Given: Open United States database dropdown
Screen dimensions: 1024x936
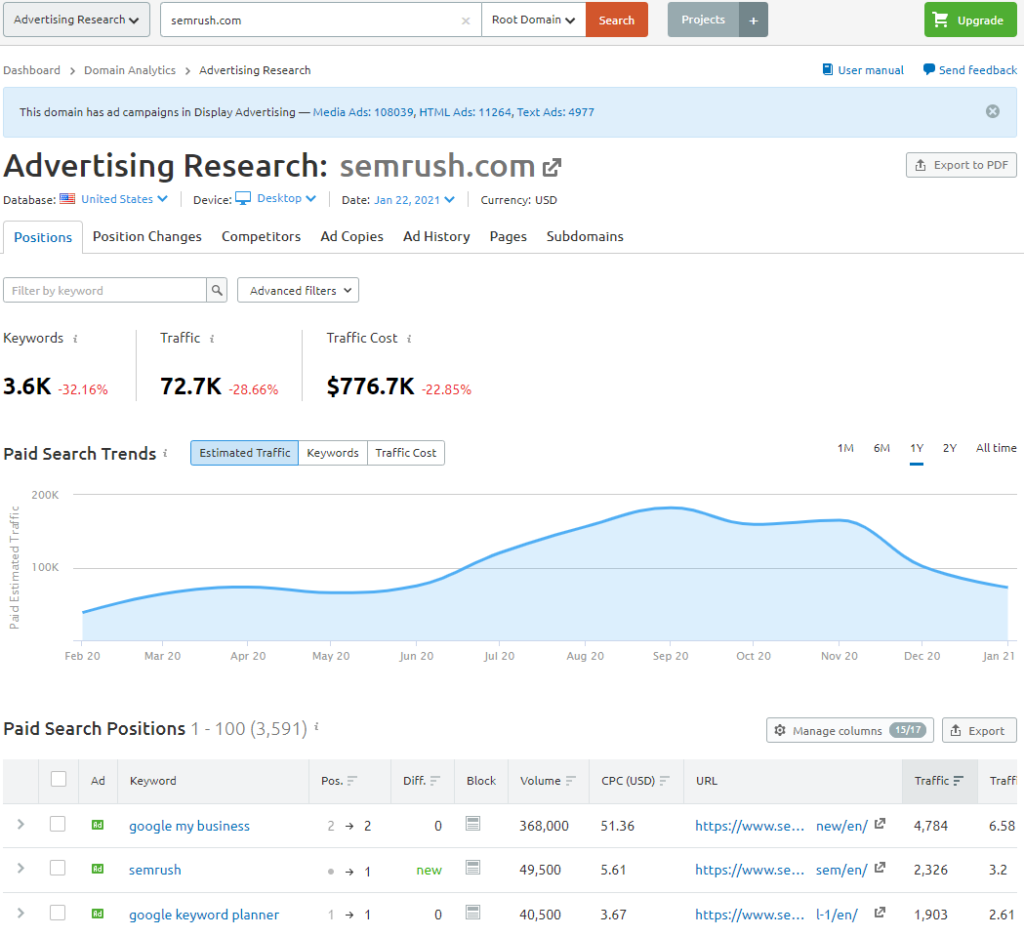Looking at the screenshot, I should click(x=124, y=199).
